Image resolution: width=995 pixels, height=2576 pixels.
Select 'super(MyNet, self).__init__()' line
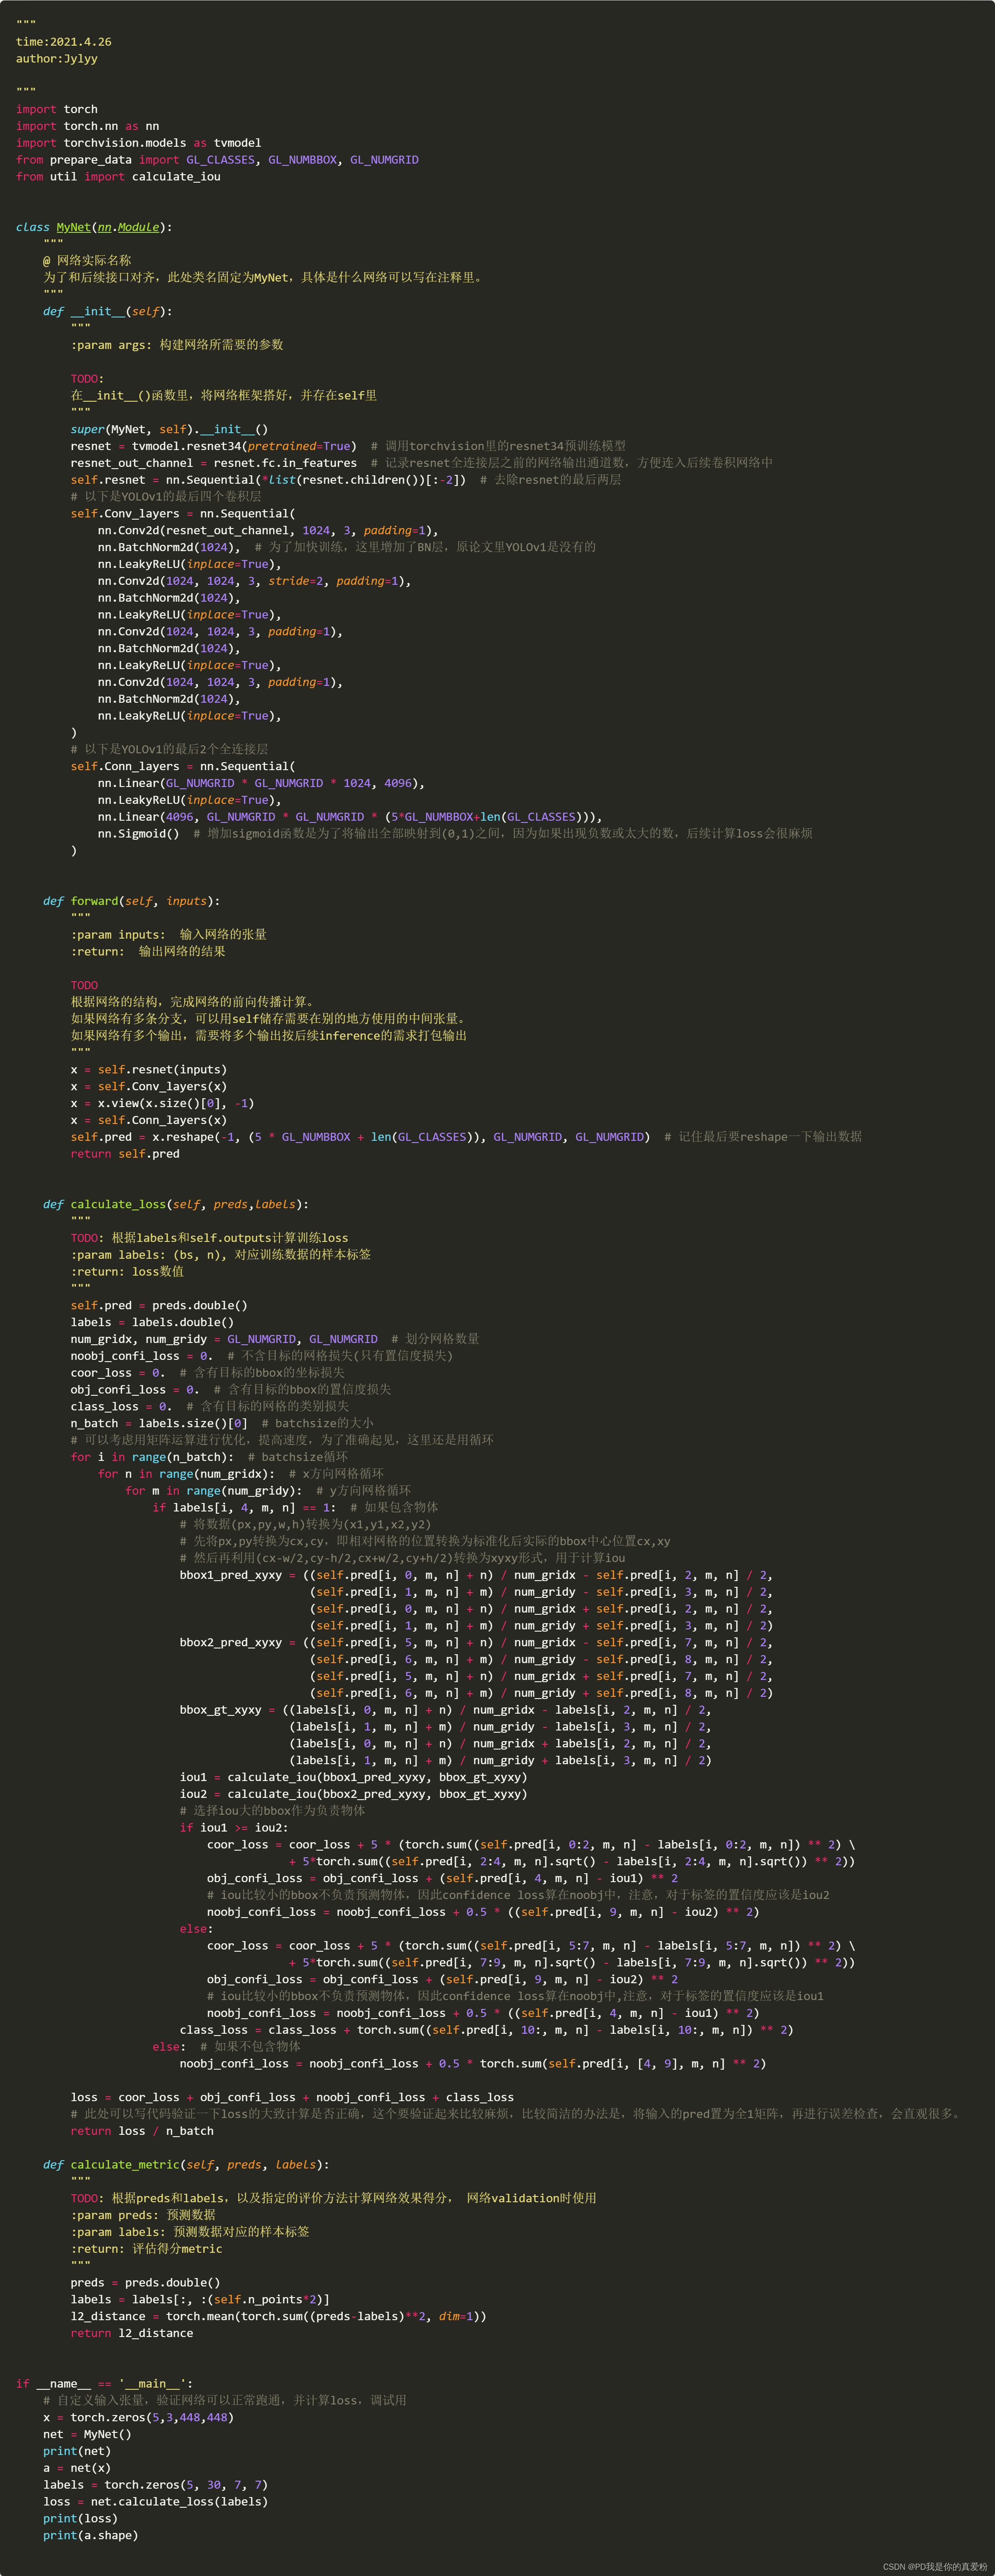[x=169, y=430]
